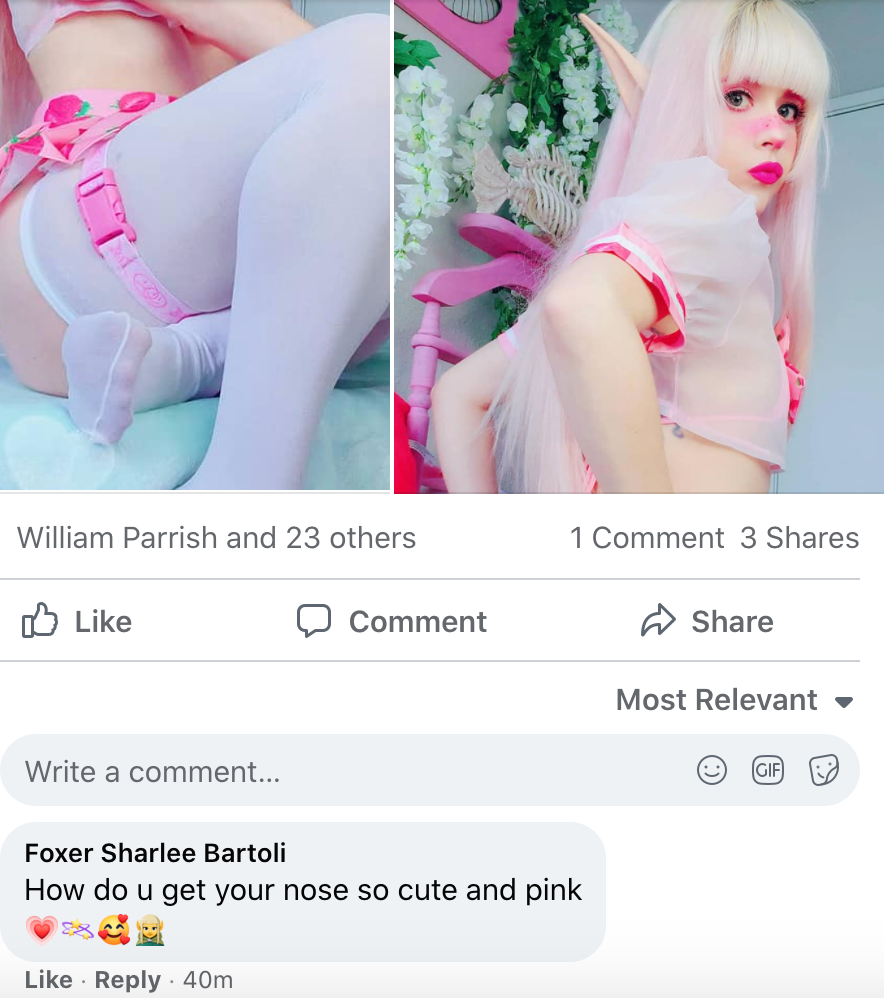The width and height of the screenshot is (884, 998).
Task: Expand the Most Relevant sort arrow
Action: 844,702
